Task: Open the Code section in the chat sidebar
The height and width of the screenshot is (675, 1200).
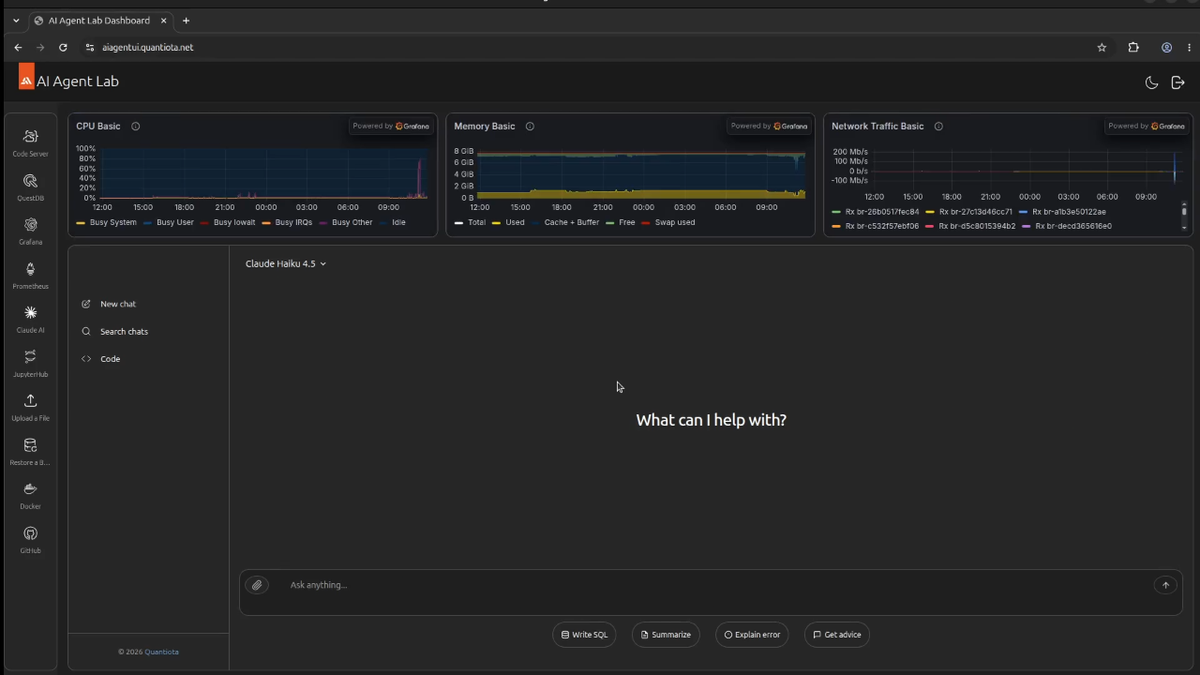Action: click(100, 359)
